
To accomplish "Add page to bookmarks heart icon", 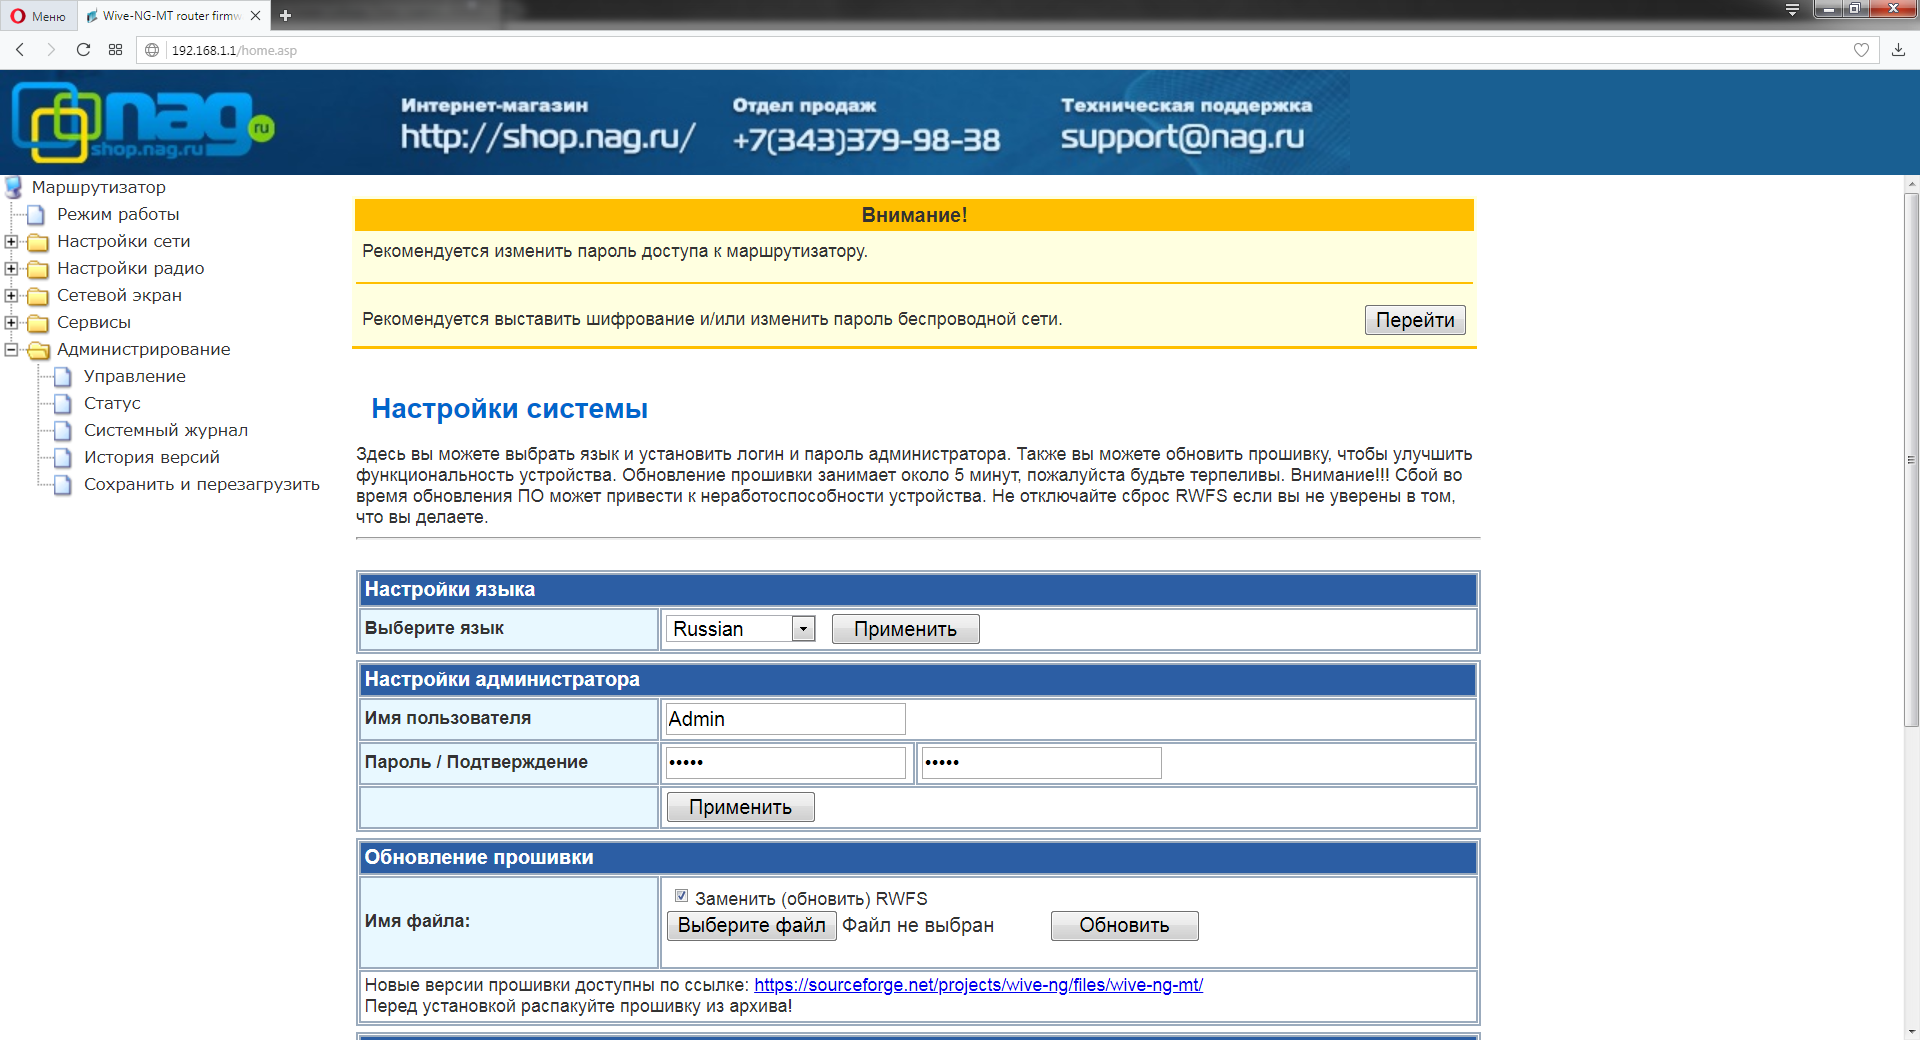I will pos(1861,50).
